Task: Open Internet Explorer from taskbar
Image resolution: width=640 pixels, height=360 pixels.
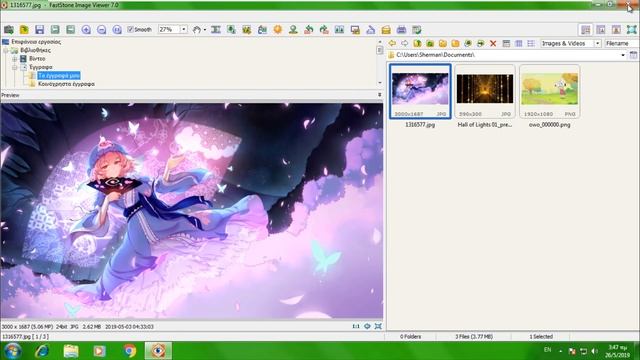Action: (x=42, y=351)
